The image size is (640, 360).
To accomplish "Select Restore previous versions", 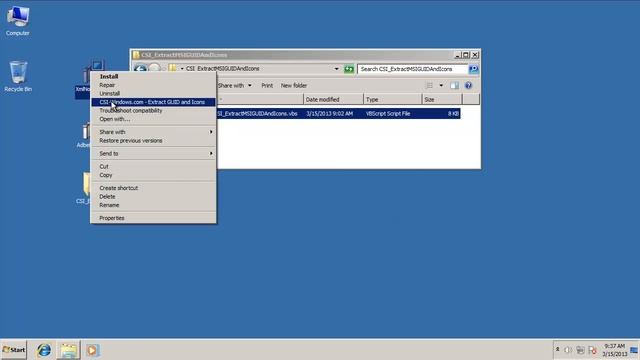I will coord(153,140).
